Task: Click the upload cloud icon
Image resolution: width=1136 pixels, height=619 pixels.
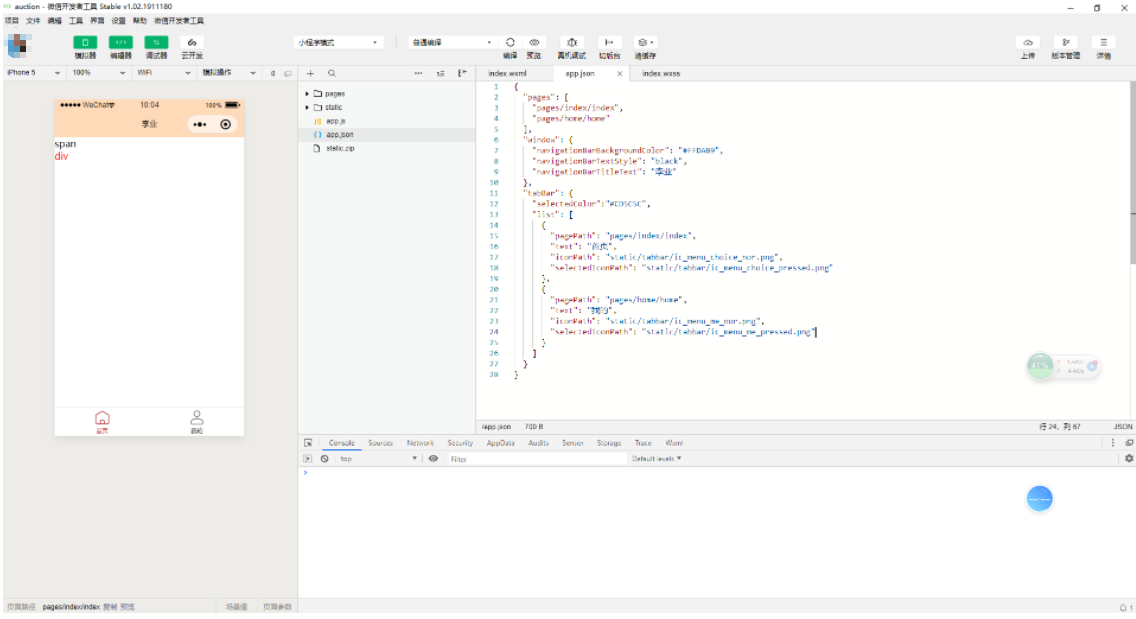Action: (x=1027, y=43)
